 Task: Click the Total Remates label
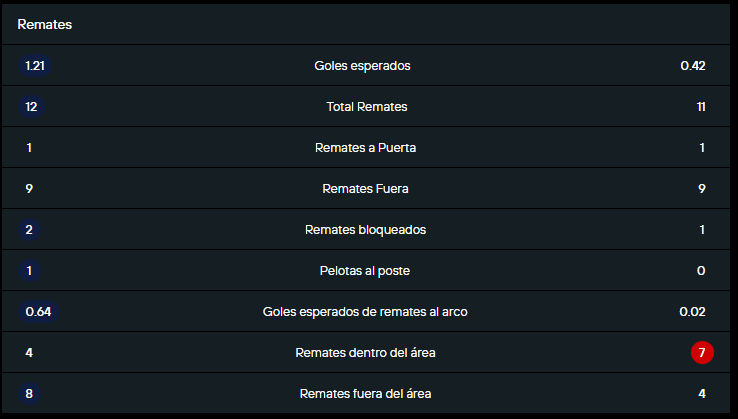pos(367,107)
